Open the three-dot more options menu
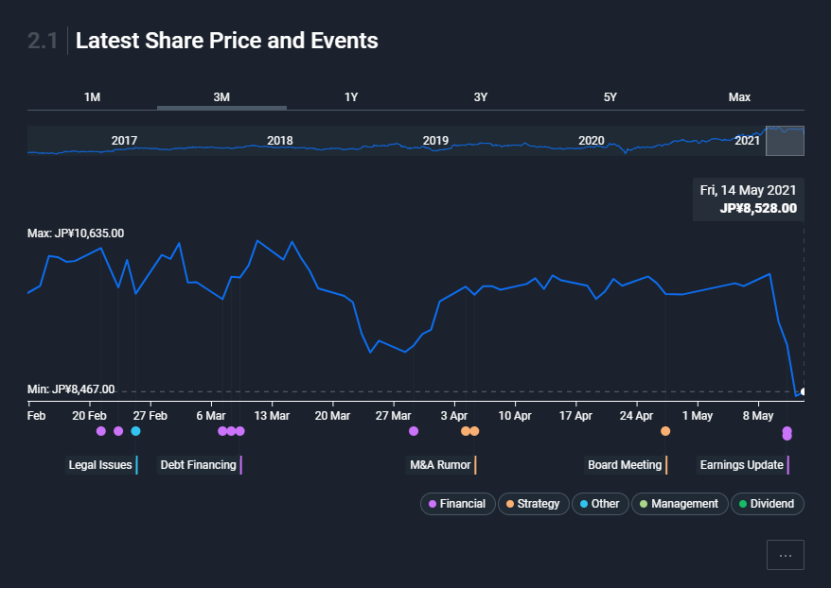The height and width of the screenshot is (589, 831). pos(785,555)
